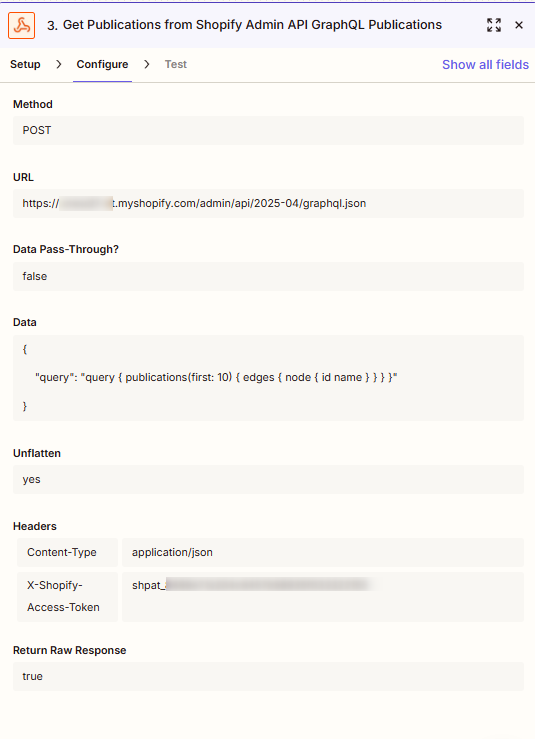Open Data Pass-Through field showing false

pos(268,277)
